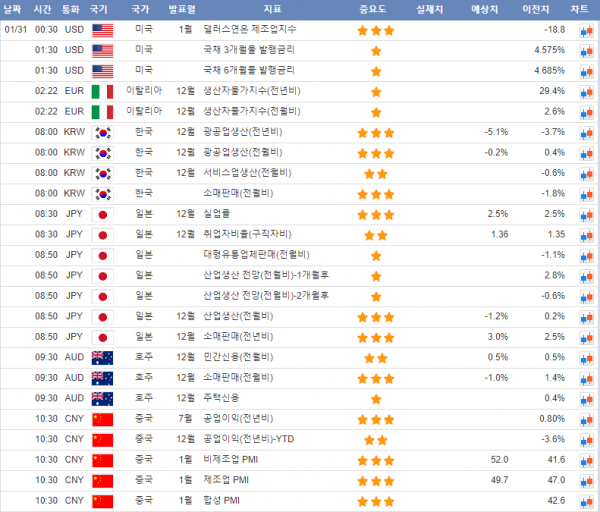The height and width of the screenshot is (512, 600).
Task: Click China flag in 제조업 PMI row
Action: (102, 480)
